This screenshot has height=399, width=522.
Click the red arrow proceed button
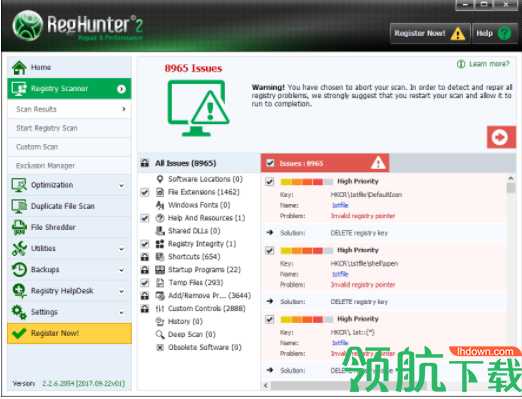pyautogui.click(x=501, y=137)
